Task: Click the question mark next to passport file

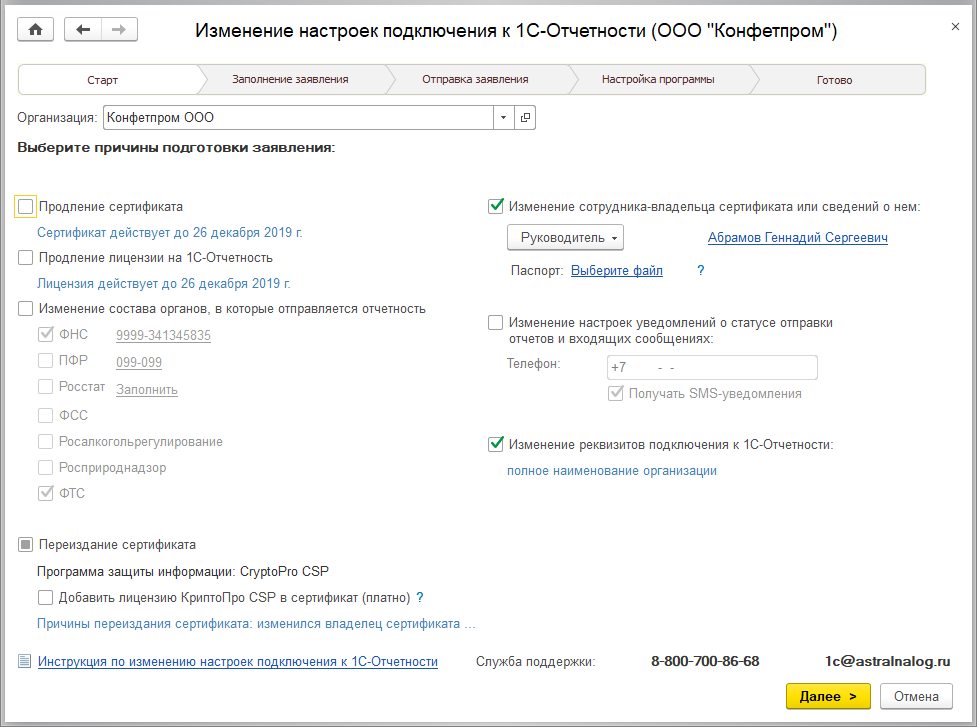Action: pos(700,270)
